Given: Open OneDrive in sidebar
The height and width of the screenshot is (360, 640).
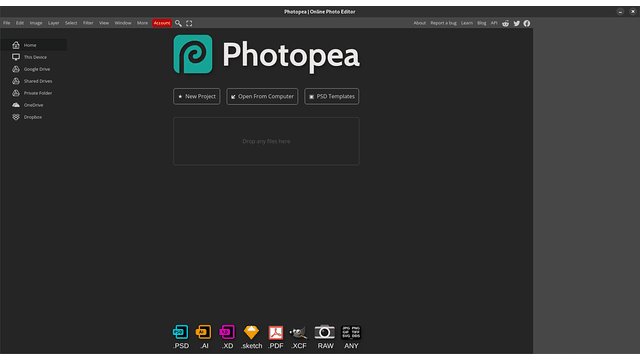Looking at the screenshot, I should (33, 105).
